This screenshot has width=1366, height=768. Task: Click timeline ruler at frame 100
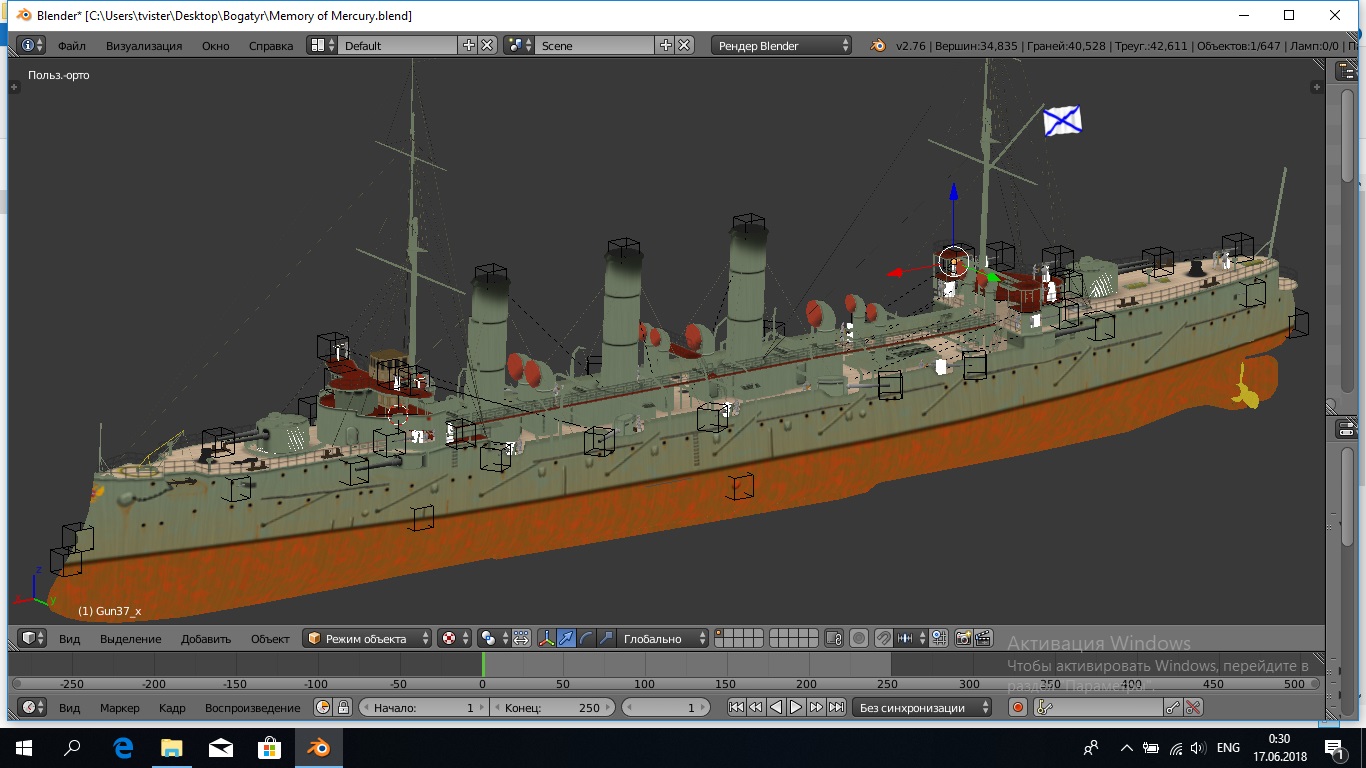644,684
